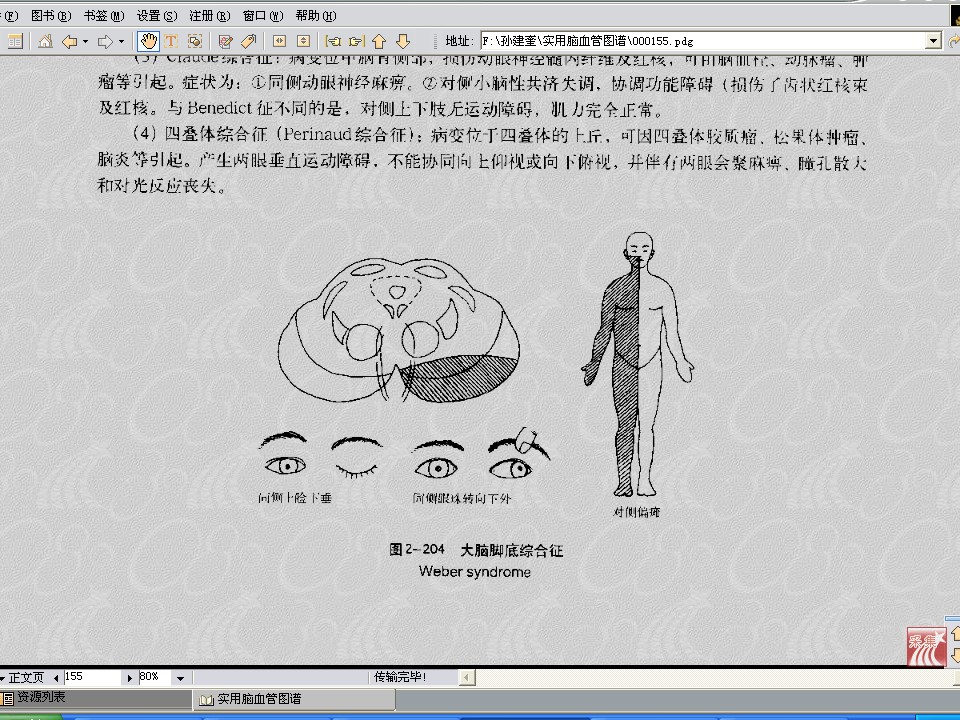This screenshot has height=720, width=960.
Task: Click the fit-width view icon
Action: [279, 41]
